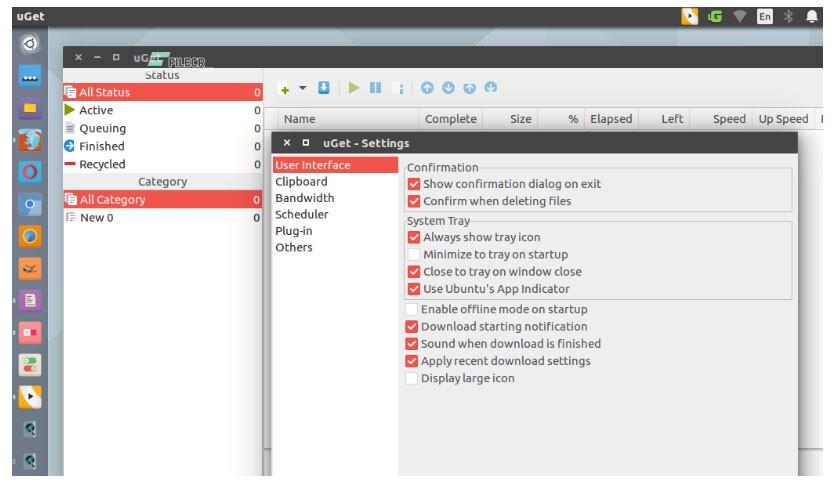Select User Interface settings page
836x484 pixels.
335,165
